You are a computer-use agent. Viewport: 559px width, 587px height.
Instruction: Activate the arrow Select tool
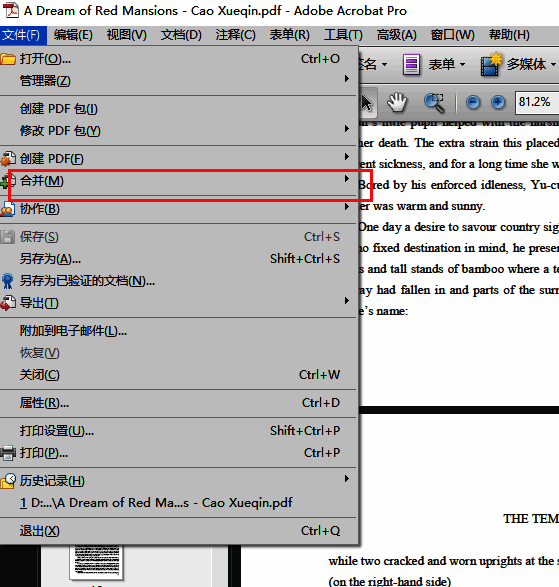click(367, 102)
